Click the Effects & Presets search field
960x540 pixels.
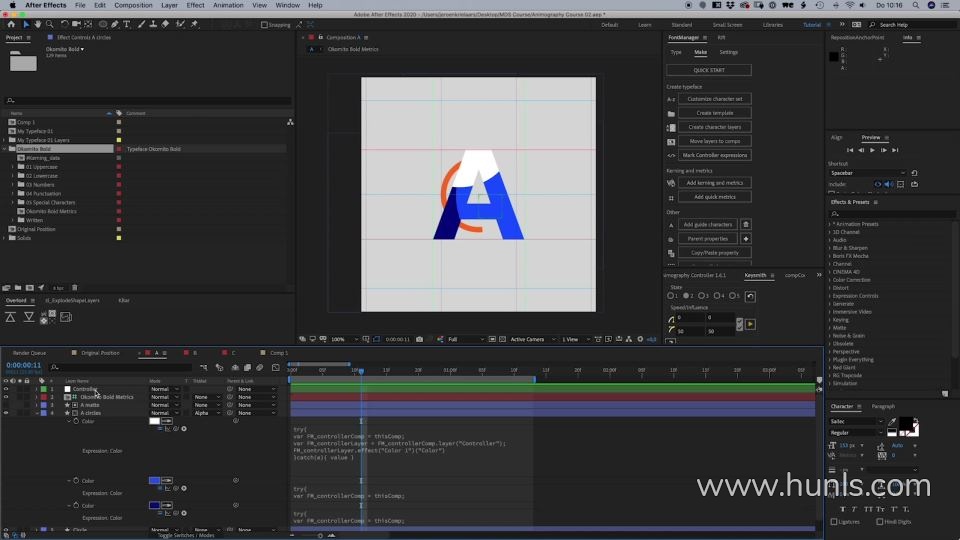point(890,214)
